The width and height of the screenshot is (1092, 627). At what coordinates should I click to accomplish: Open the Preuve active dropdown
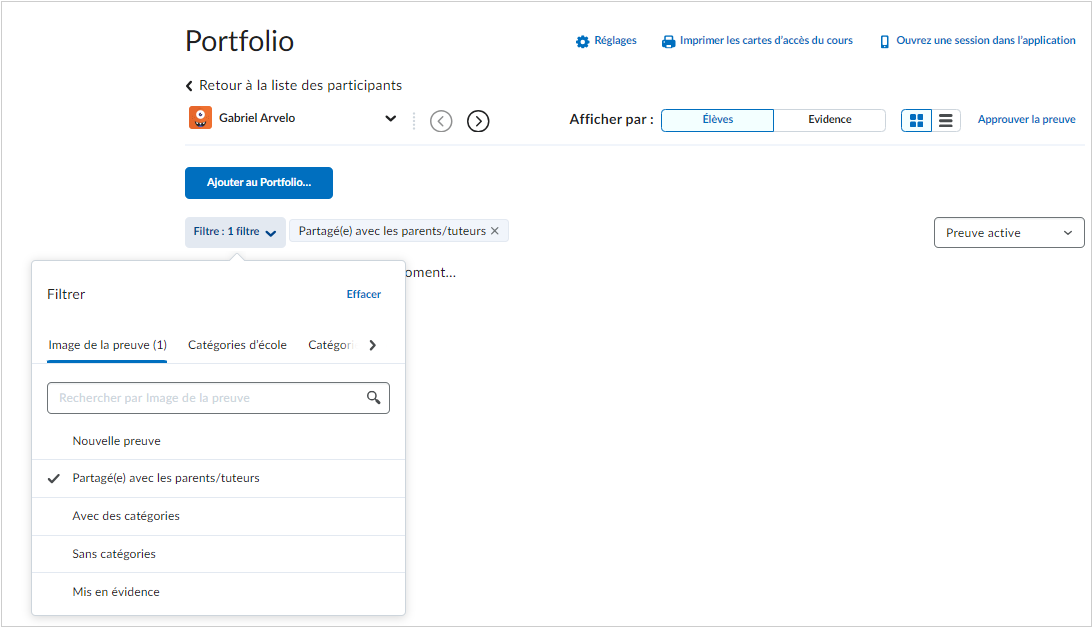[x=1008, y=233]
